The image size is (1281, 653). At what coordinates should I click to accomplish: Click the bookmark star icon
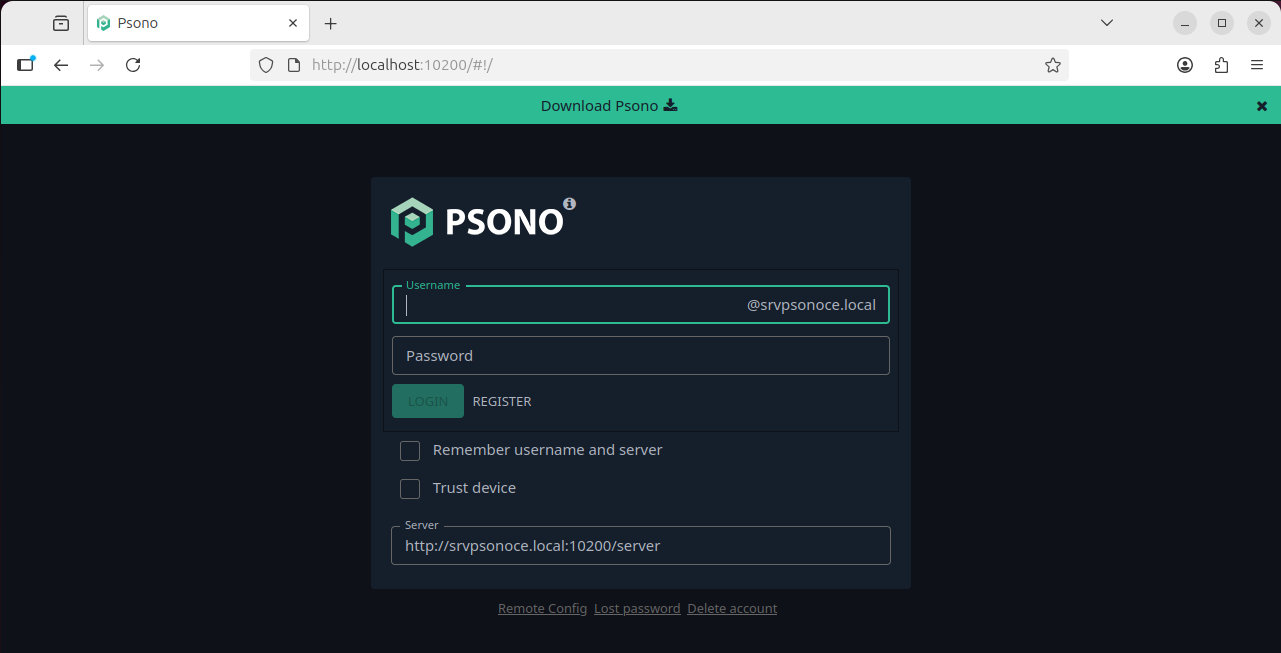tap(1052, 65)
